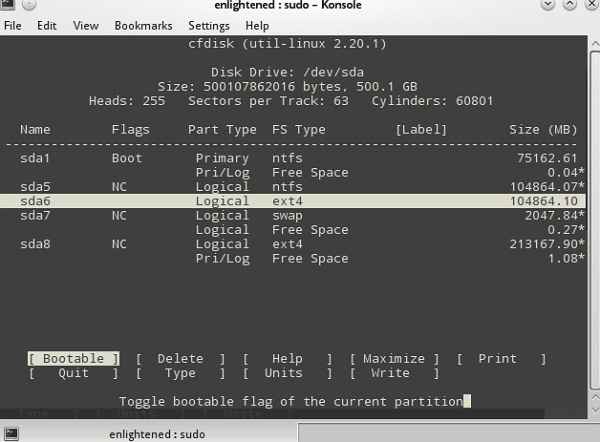Select the Bootable option
This screenshot has width=600, height=442.
point(73,359)
